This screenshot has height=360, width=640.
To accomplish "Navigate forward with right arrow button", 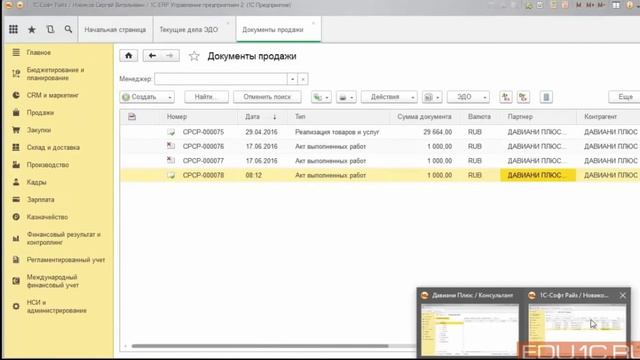I will coord(170,56).
